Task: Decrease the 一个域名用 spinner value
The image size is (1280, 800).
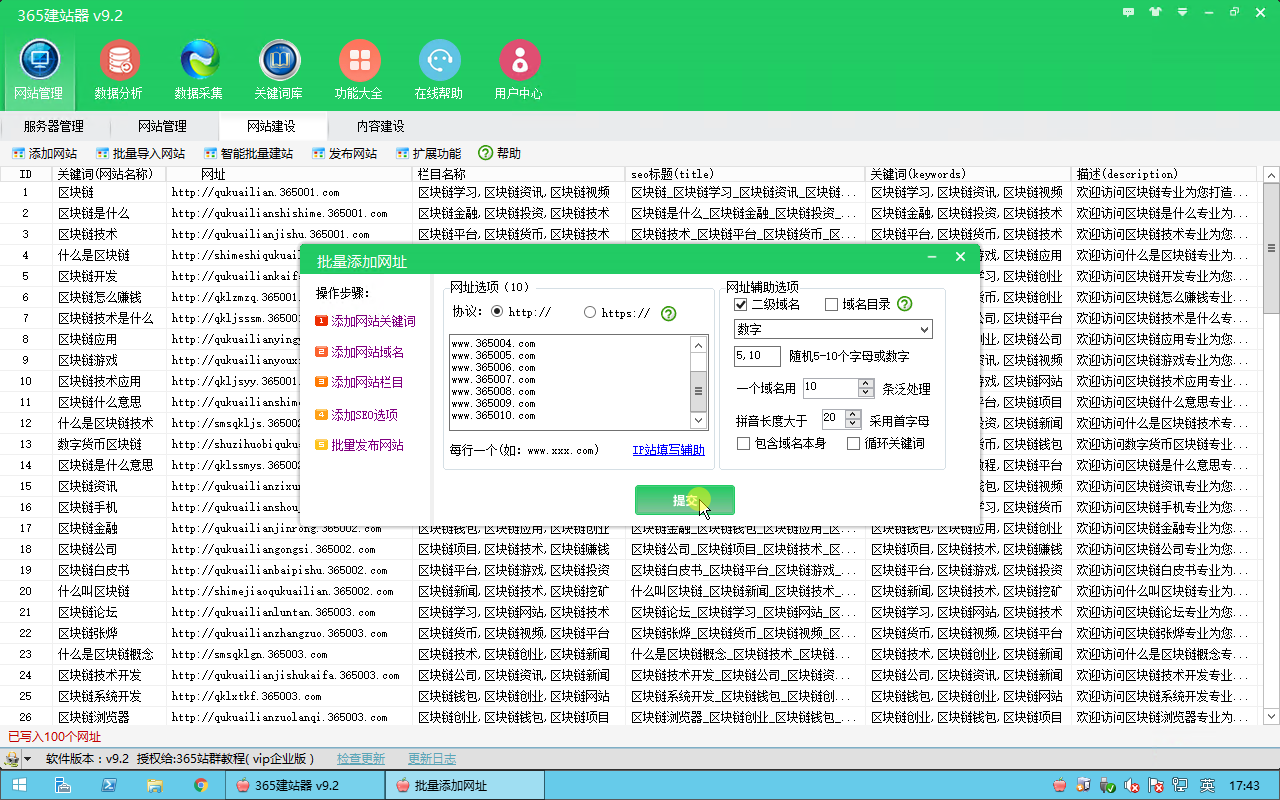Action: 868,392
